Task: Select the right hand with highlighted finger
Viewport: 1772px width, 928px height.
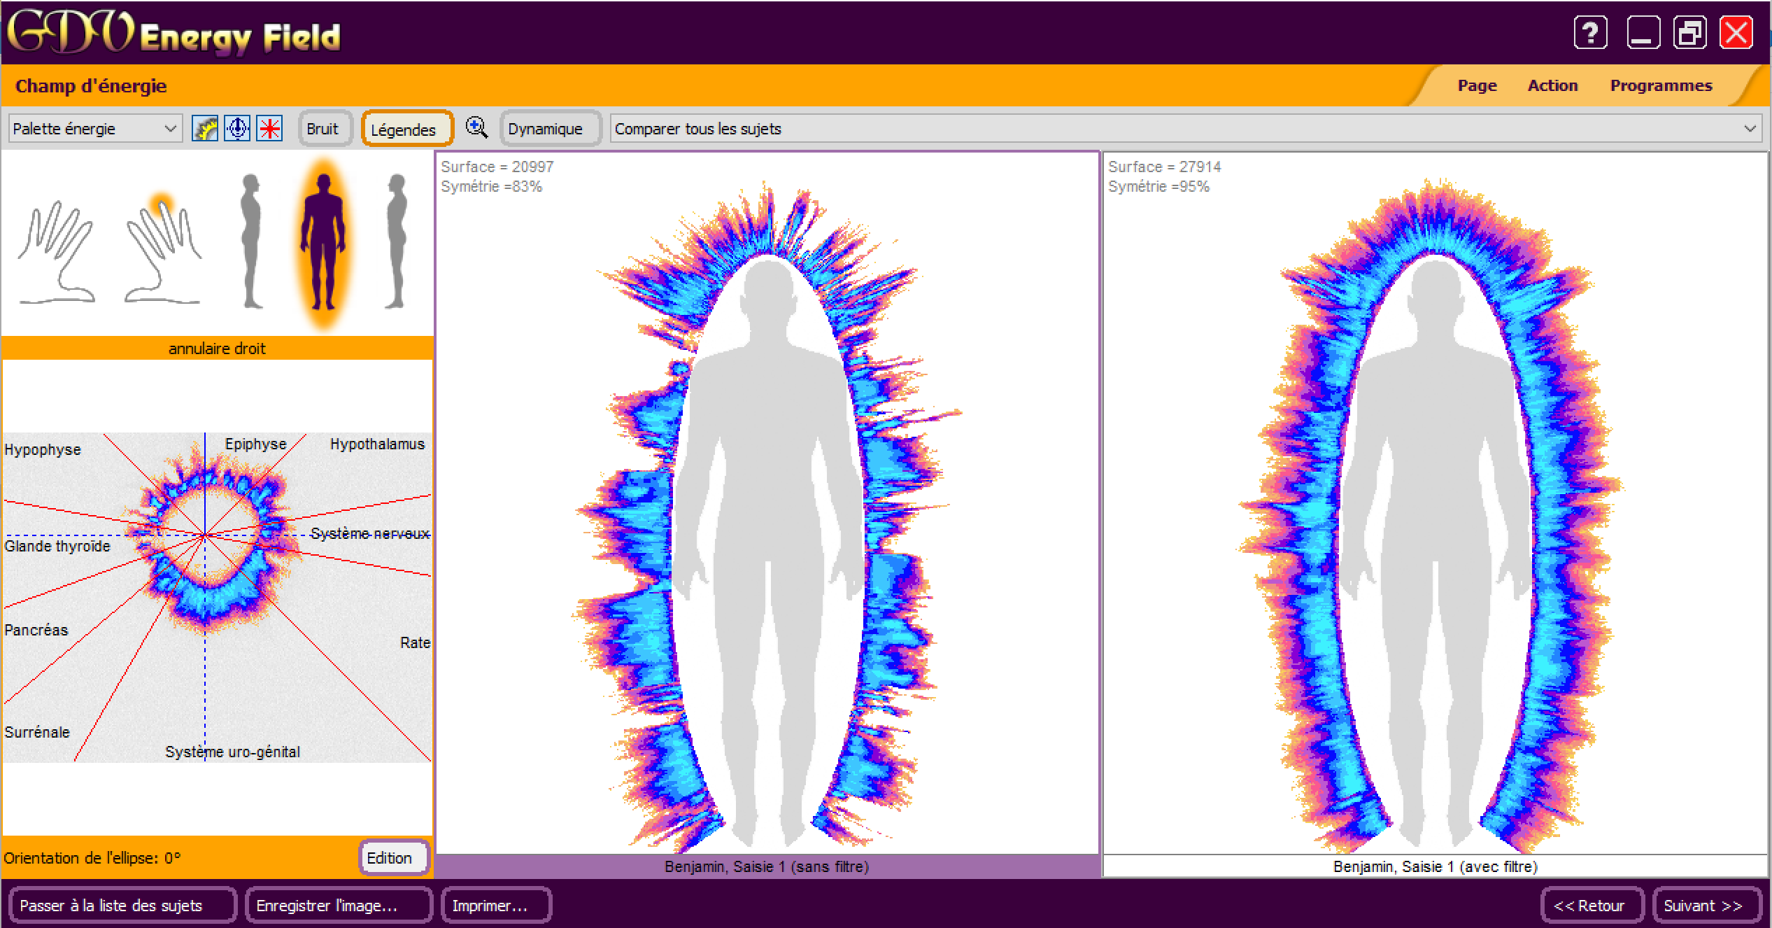Action: [162, 248]
